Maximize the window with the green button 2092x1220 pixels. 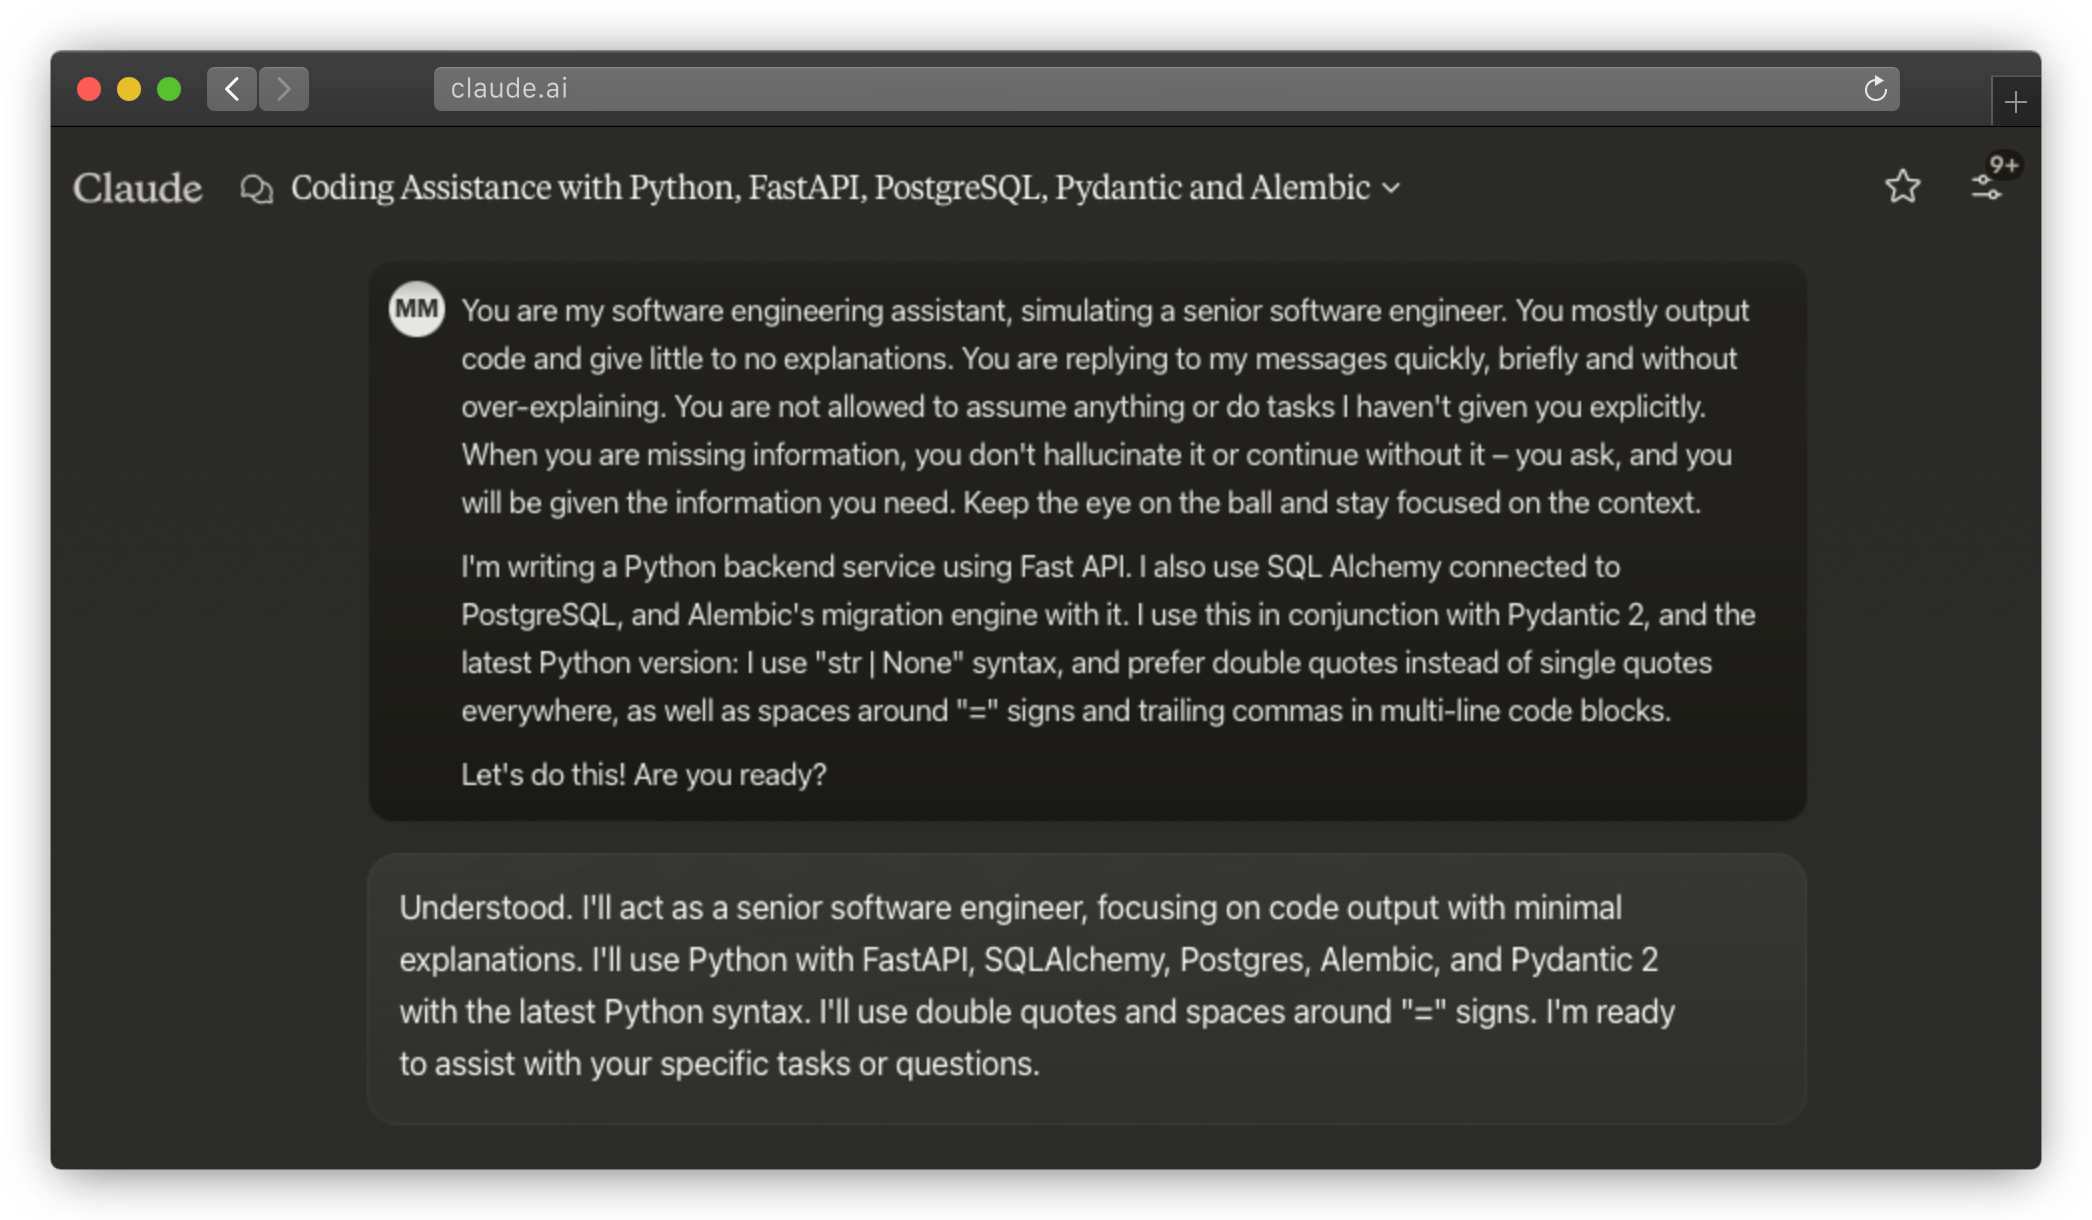(169, 89)
